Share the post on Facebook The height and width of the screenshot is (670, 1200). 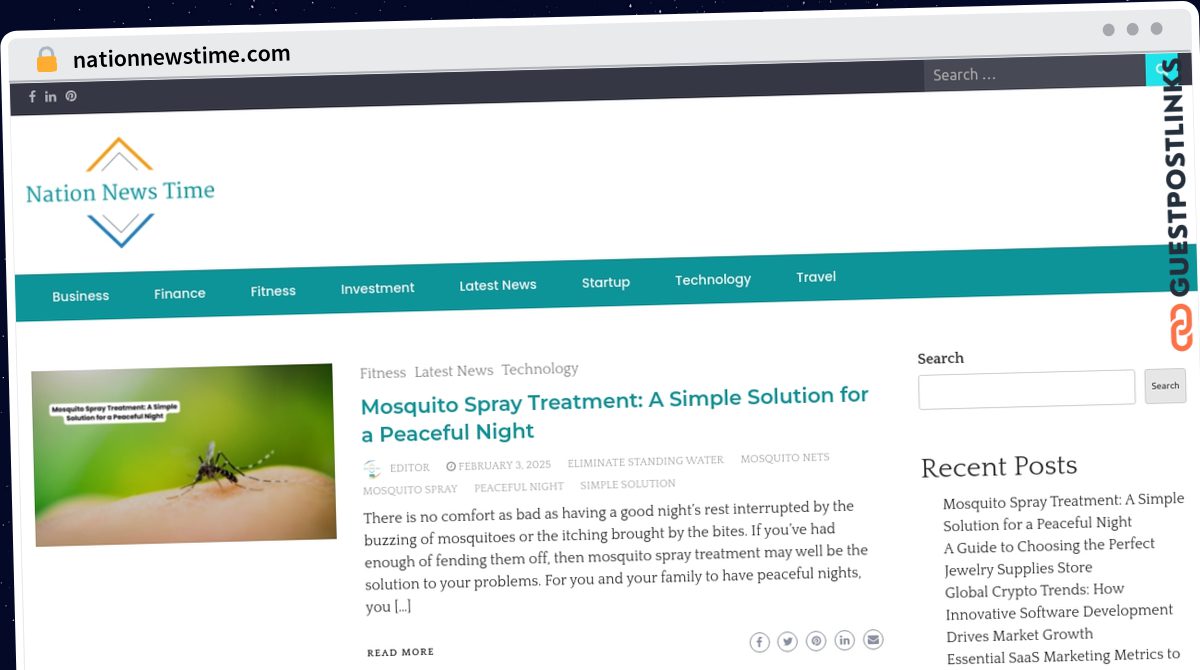pyautogui.click(x=759, y=641)
